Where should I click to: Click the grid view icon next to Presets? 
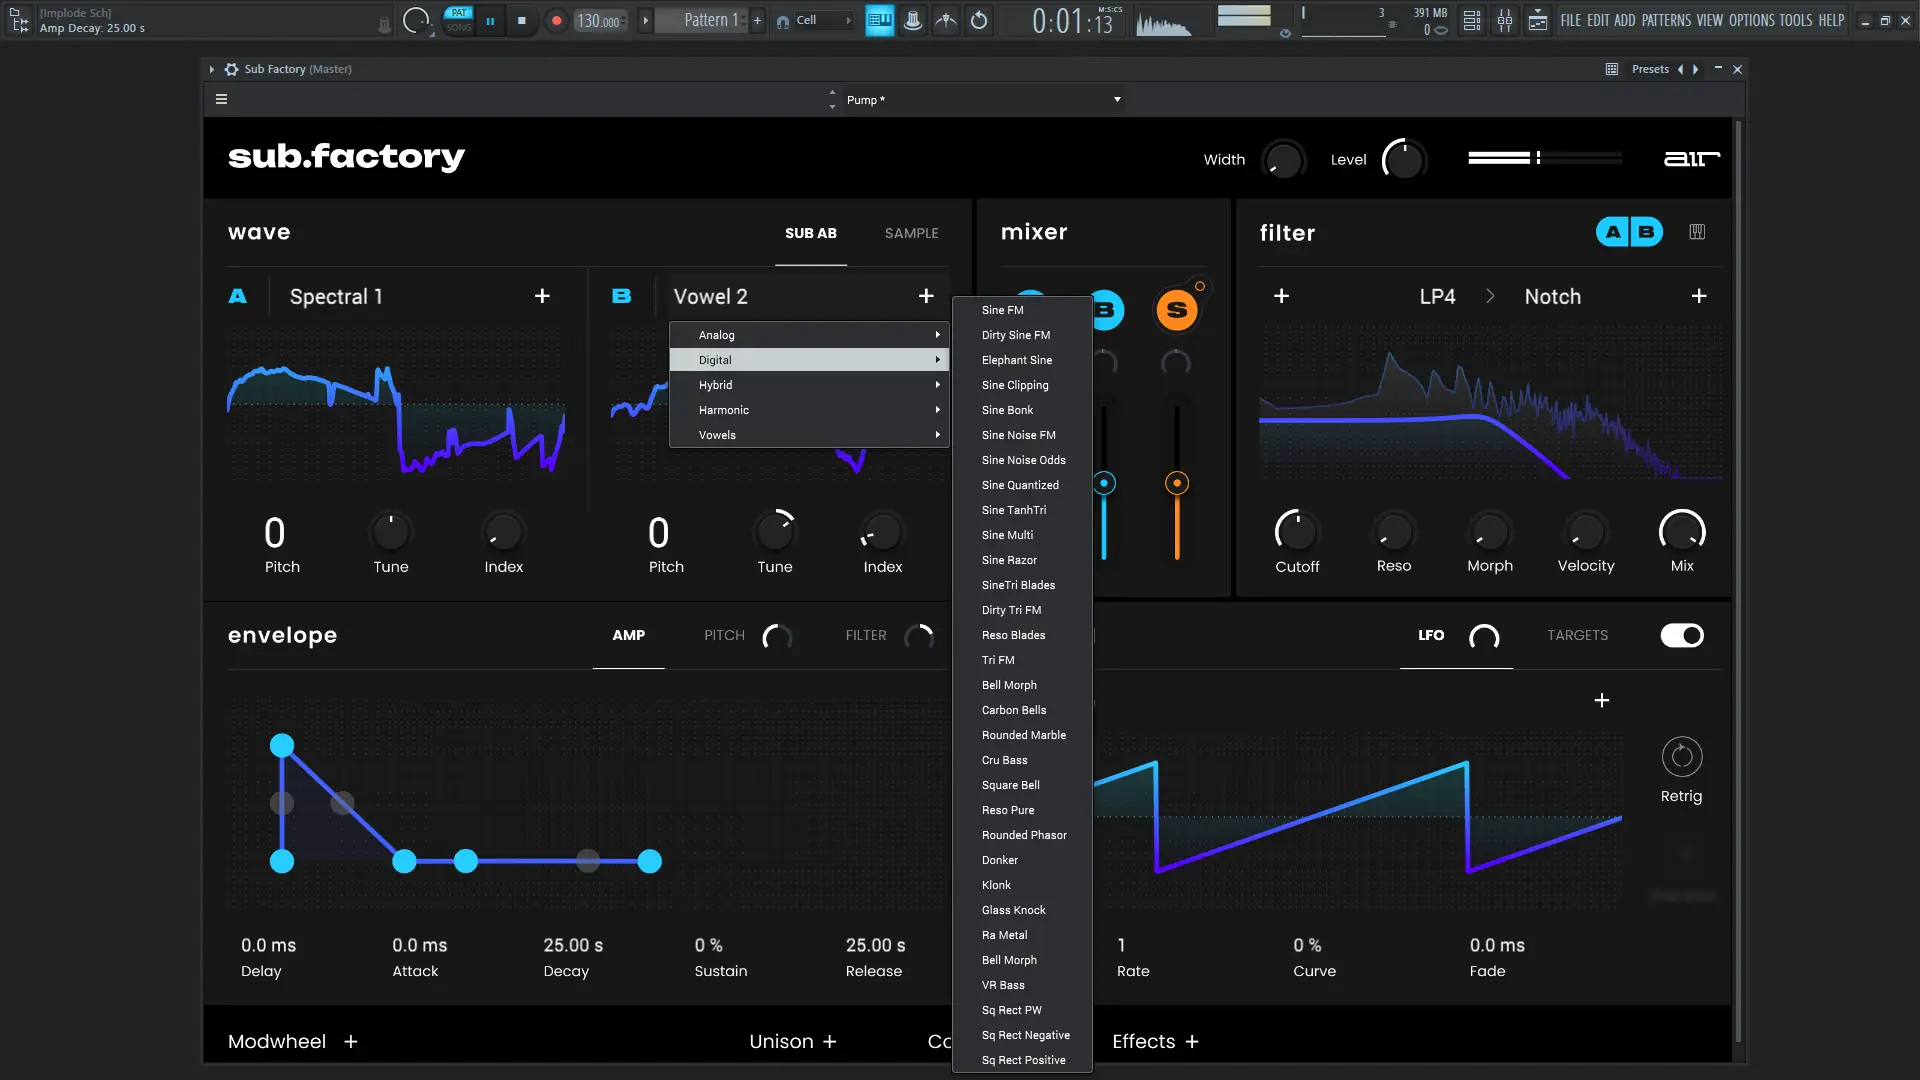1611,69
